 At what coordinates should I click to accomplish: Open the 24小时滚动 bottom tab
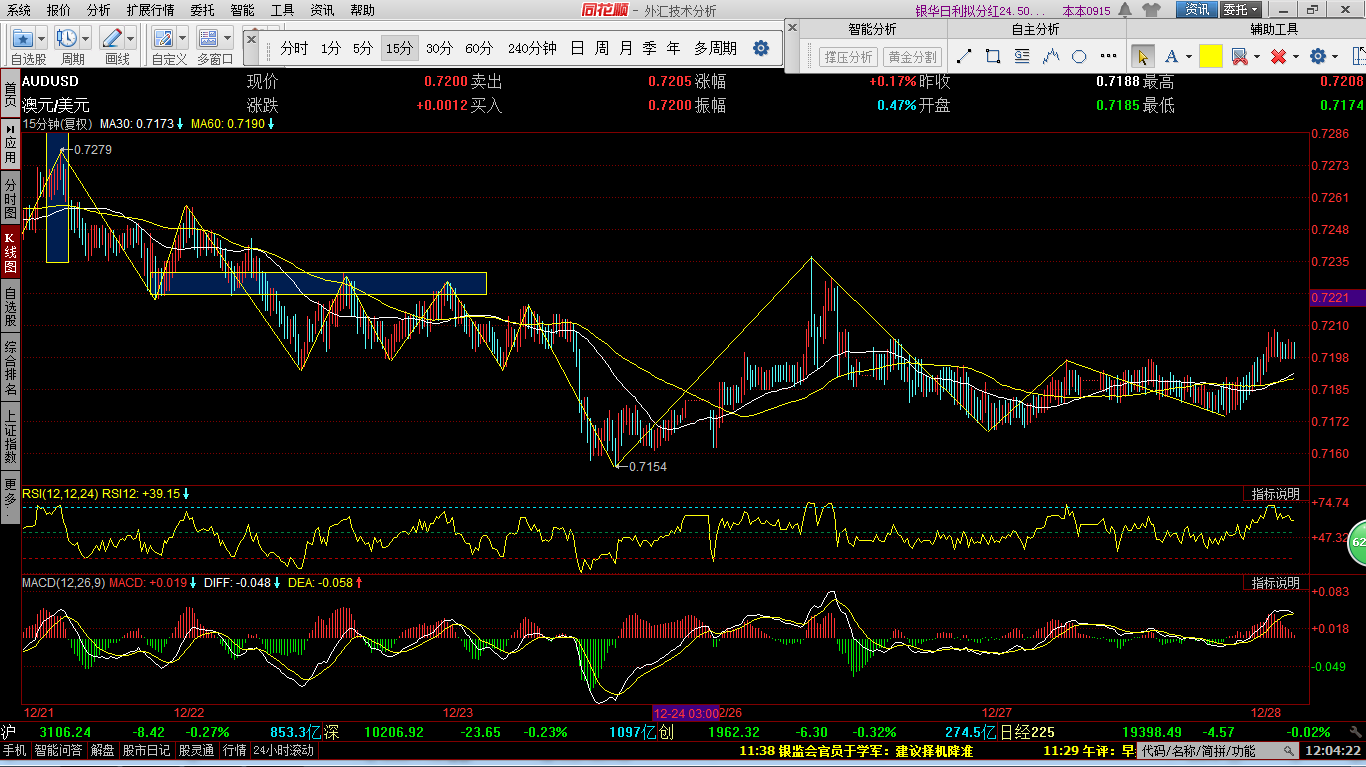(284, 750)
